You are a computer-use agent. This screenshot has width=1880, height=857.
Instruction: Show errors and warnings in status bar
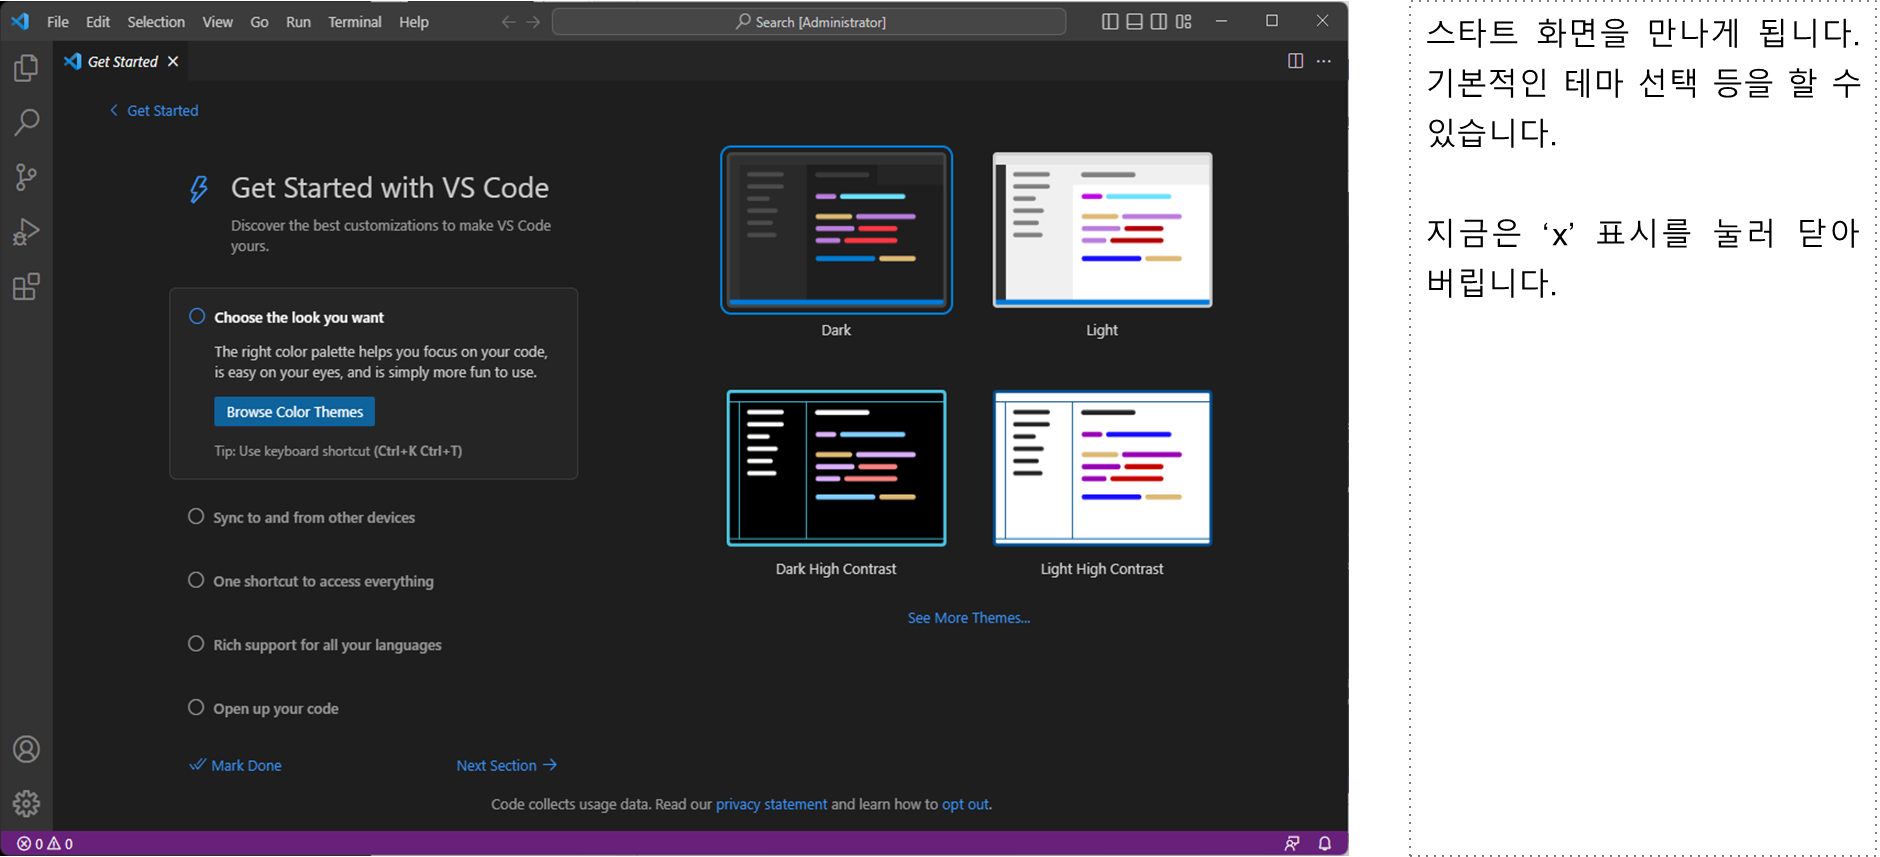[x=45, y=844]
